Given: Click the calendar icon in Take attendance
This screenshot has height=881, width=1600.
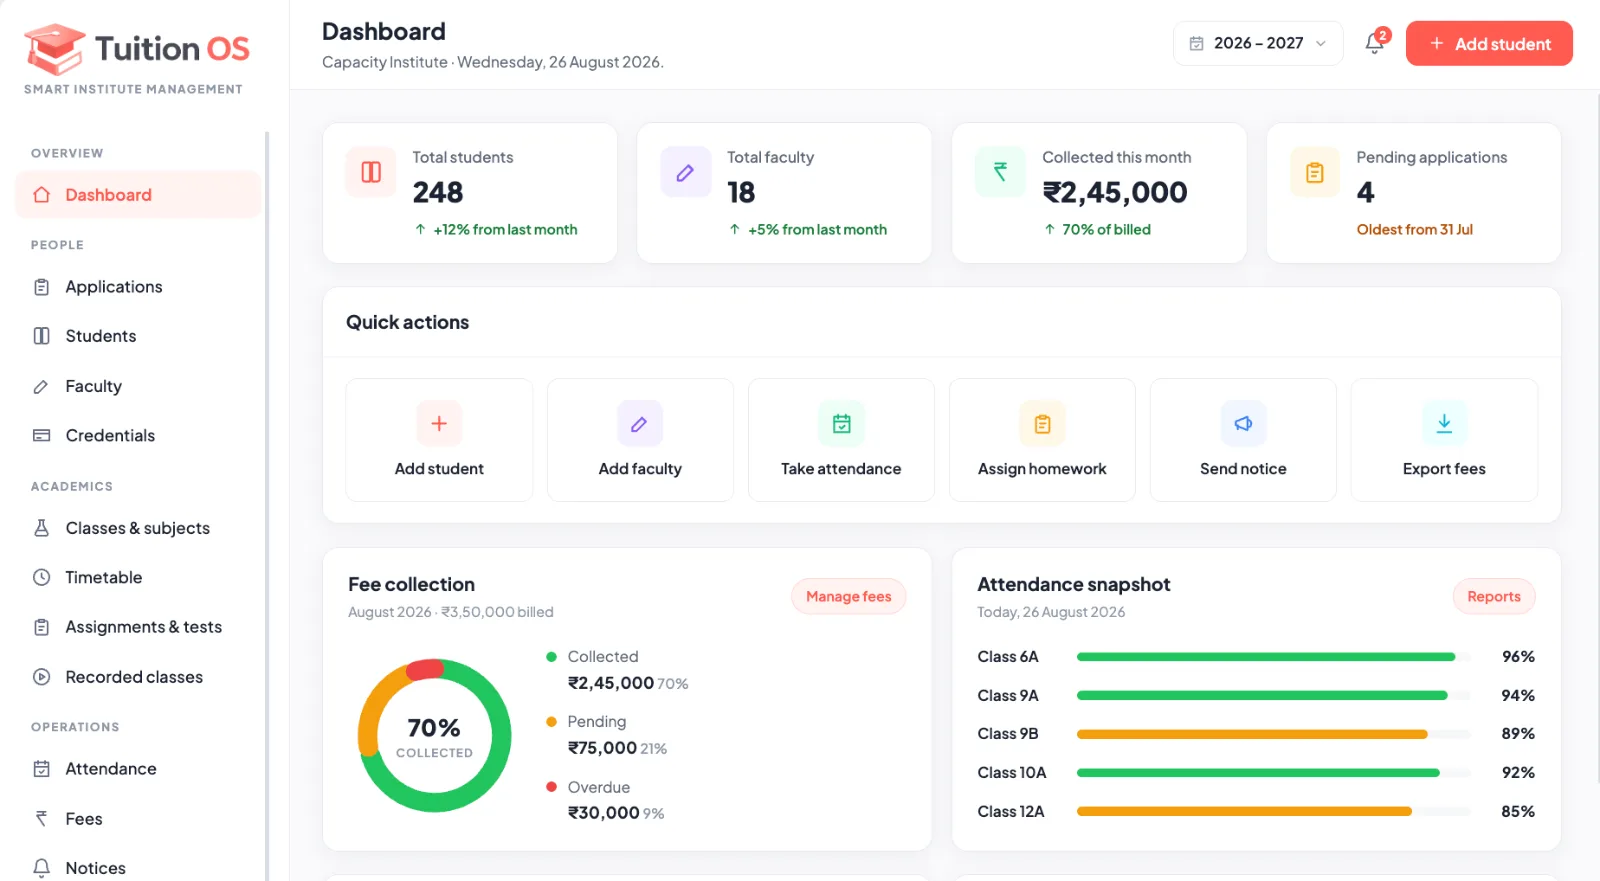Looking at the screenshot, I should point(841,423).
